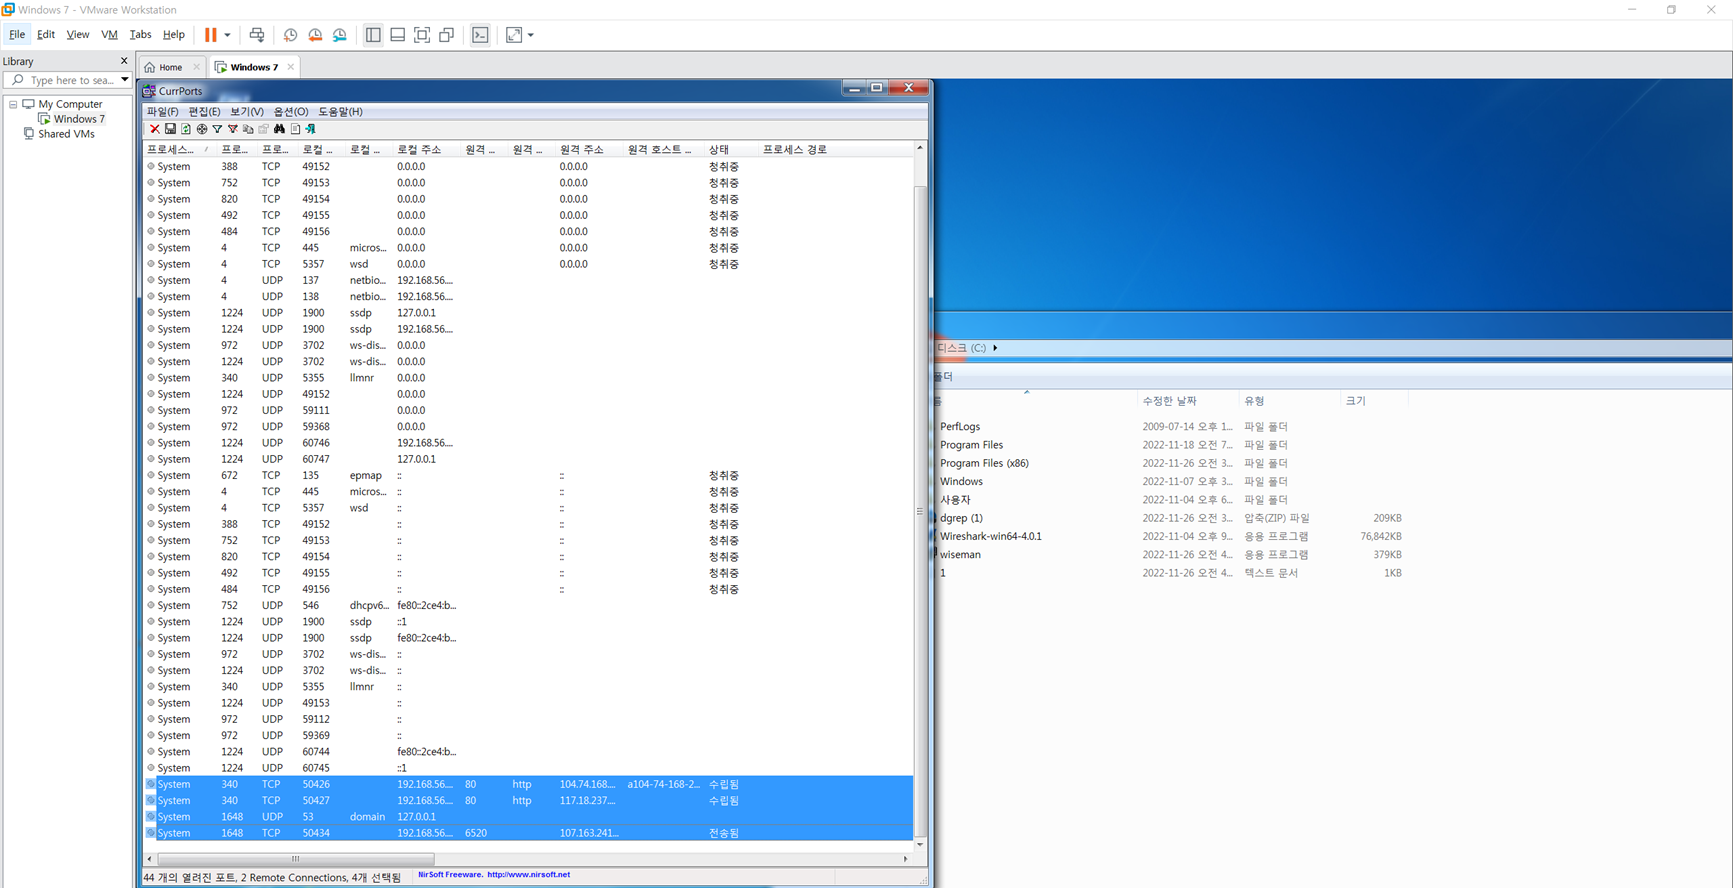This screenshot has width=1733, height=888.
Task: Select the row with remote address 104.74.168
Action: 528,784
